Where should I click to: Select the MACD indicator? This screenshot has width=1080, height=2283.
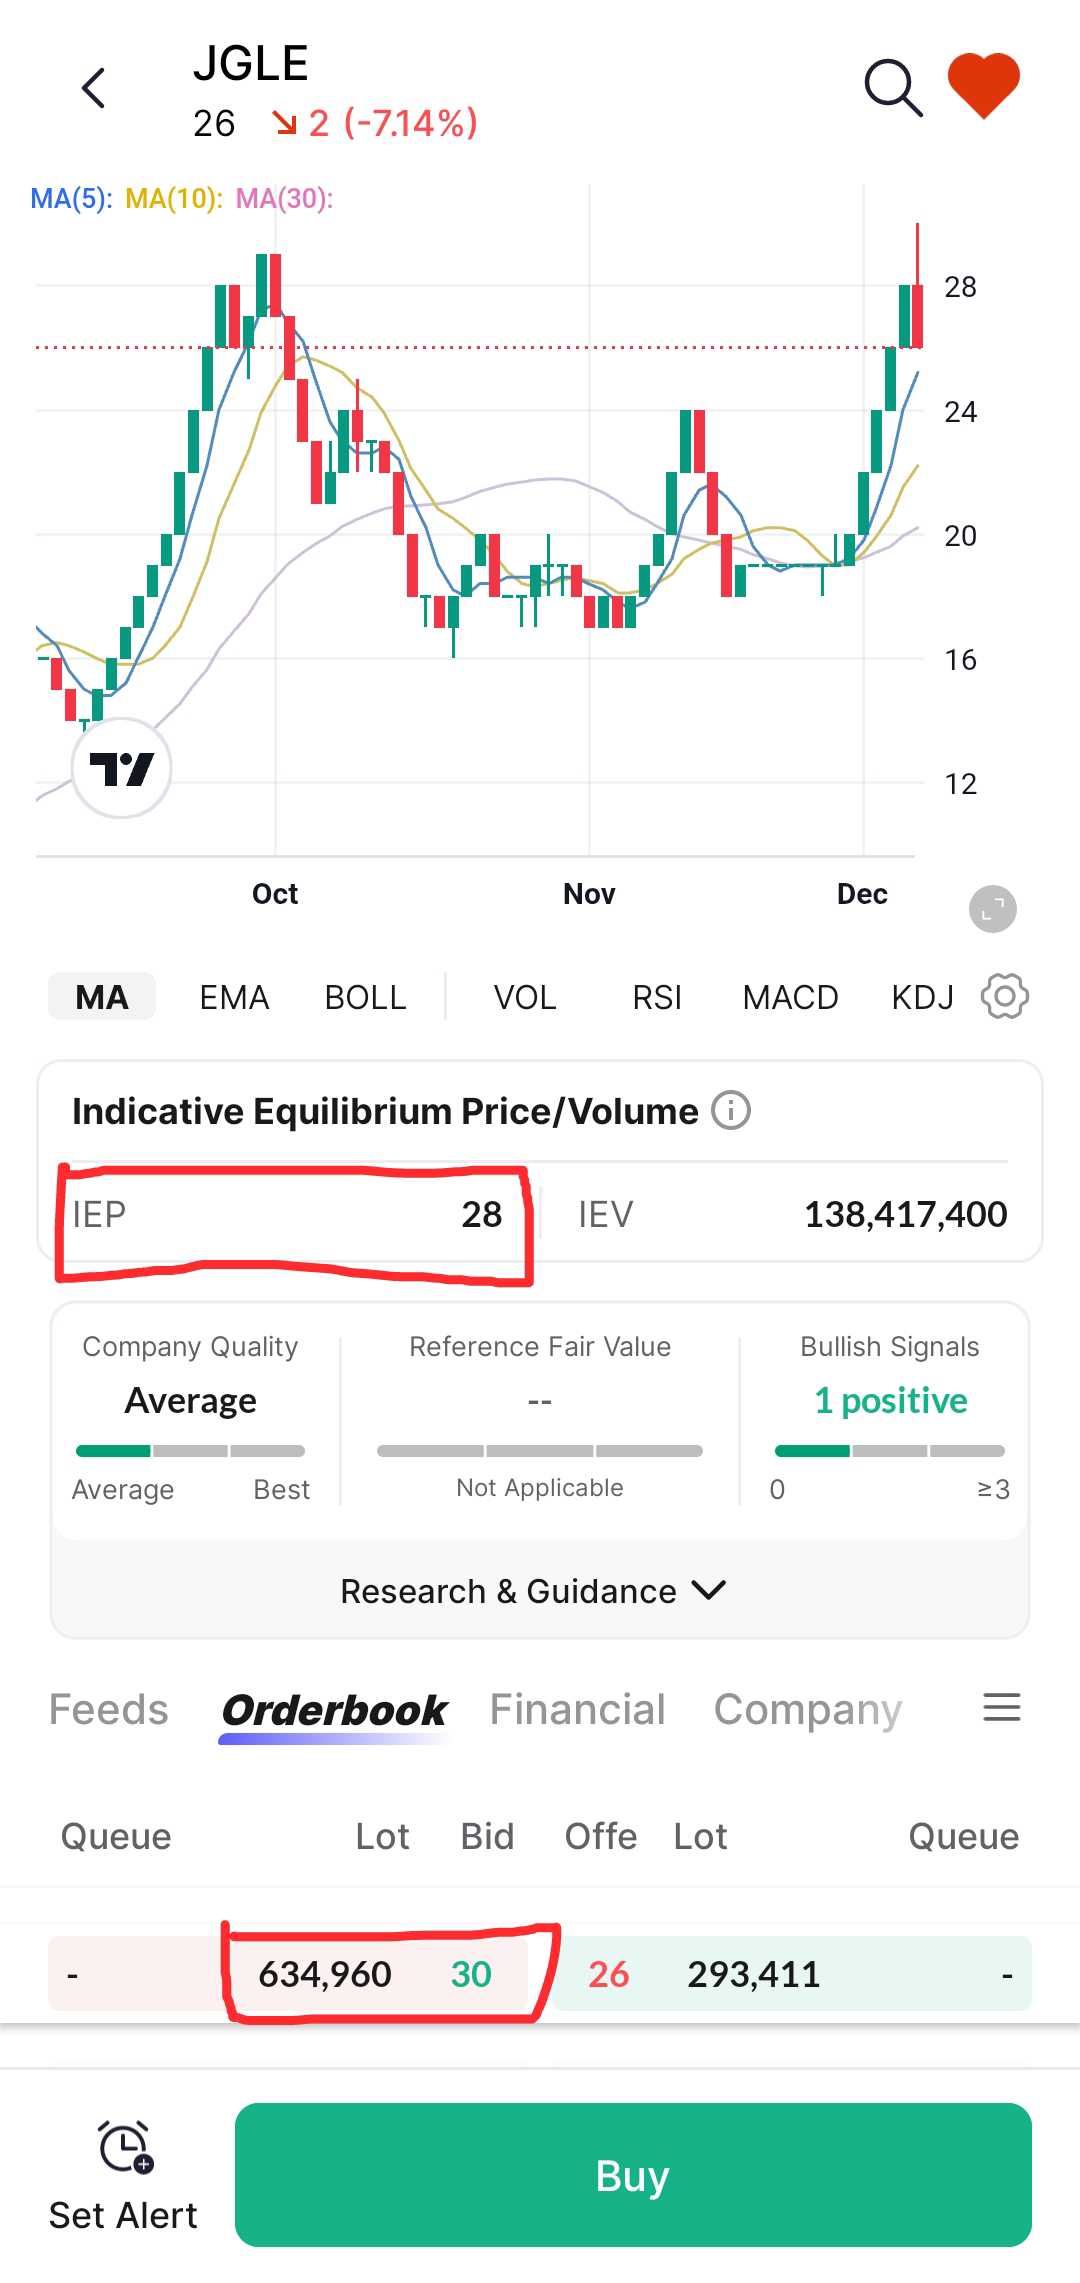(x=790, y=997)
